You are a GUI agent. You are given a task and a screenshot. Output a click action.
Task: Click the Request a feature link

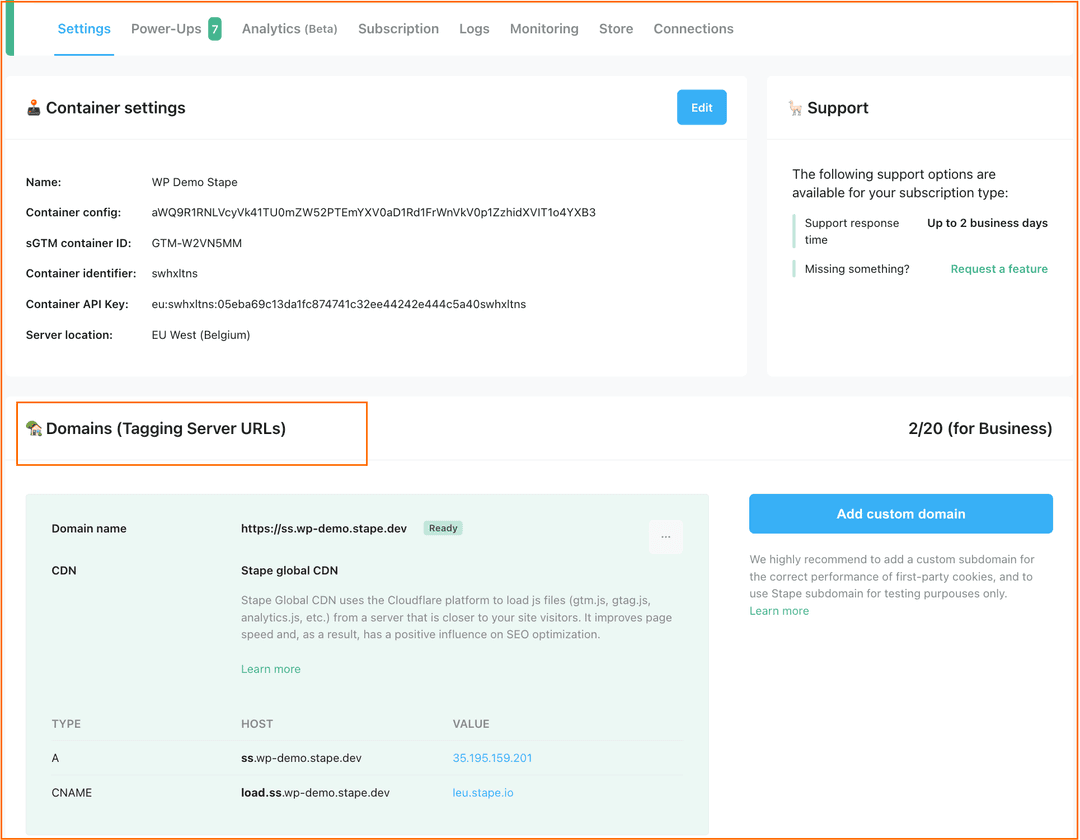point(998,268)
